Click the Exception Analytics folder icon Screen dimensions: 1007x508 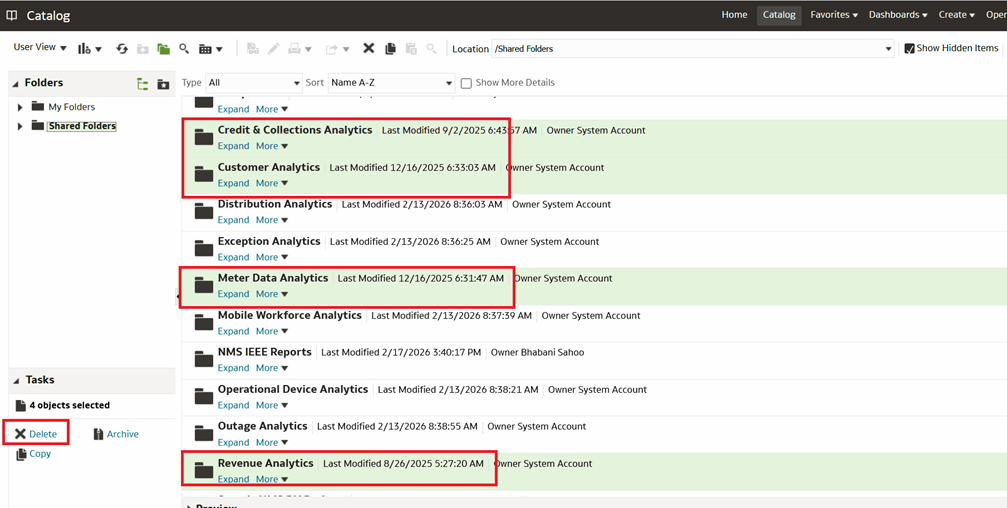coord(204,249)
